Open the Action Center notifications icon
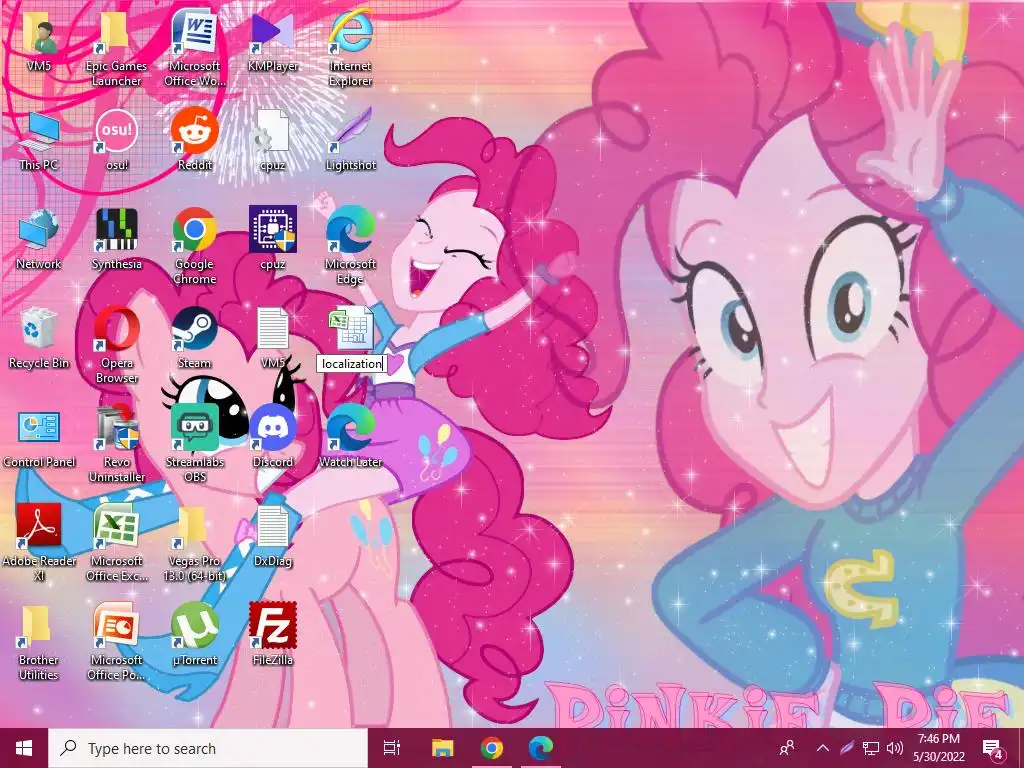 point(993,748)
